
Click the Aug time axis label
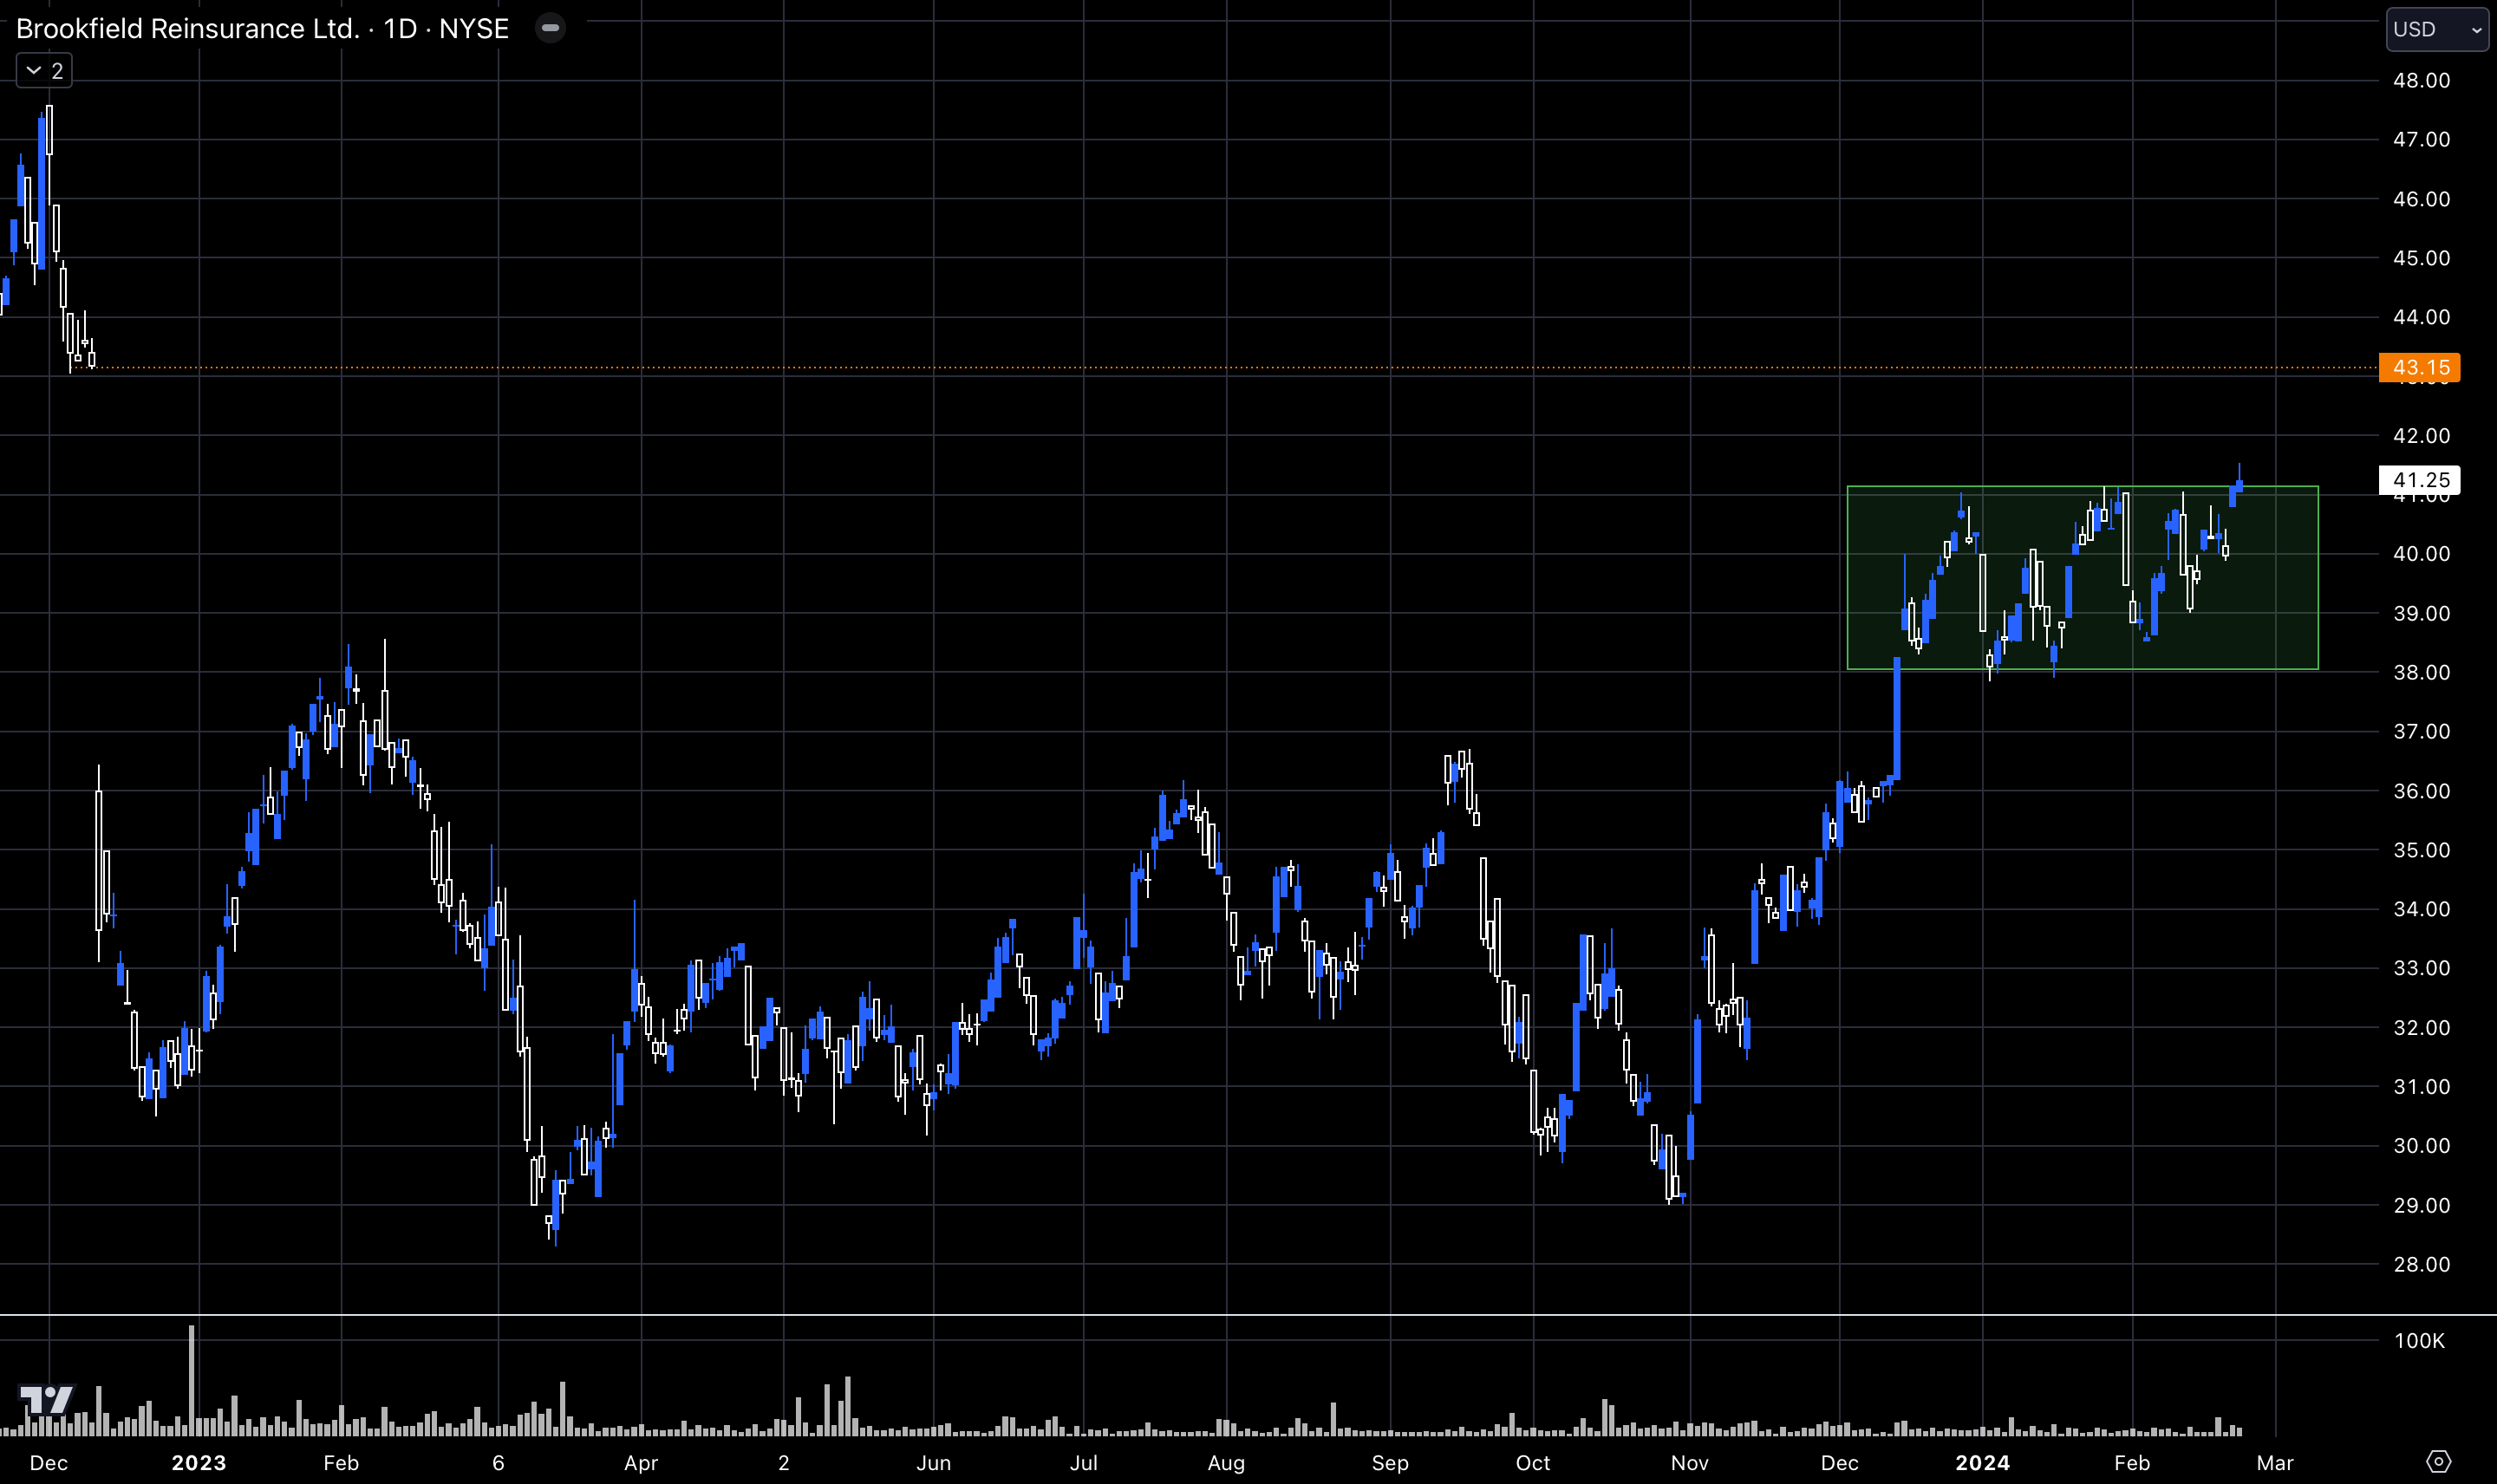(x=1226, y=1463)
